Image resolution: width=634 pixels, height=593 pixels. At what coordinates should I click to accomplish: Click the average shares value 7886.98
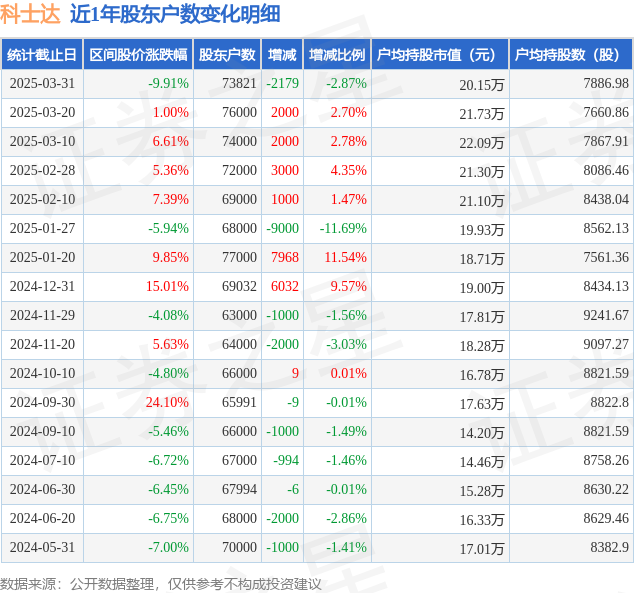(606, 83)
